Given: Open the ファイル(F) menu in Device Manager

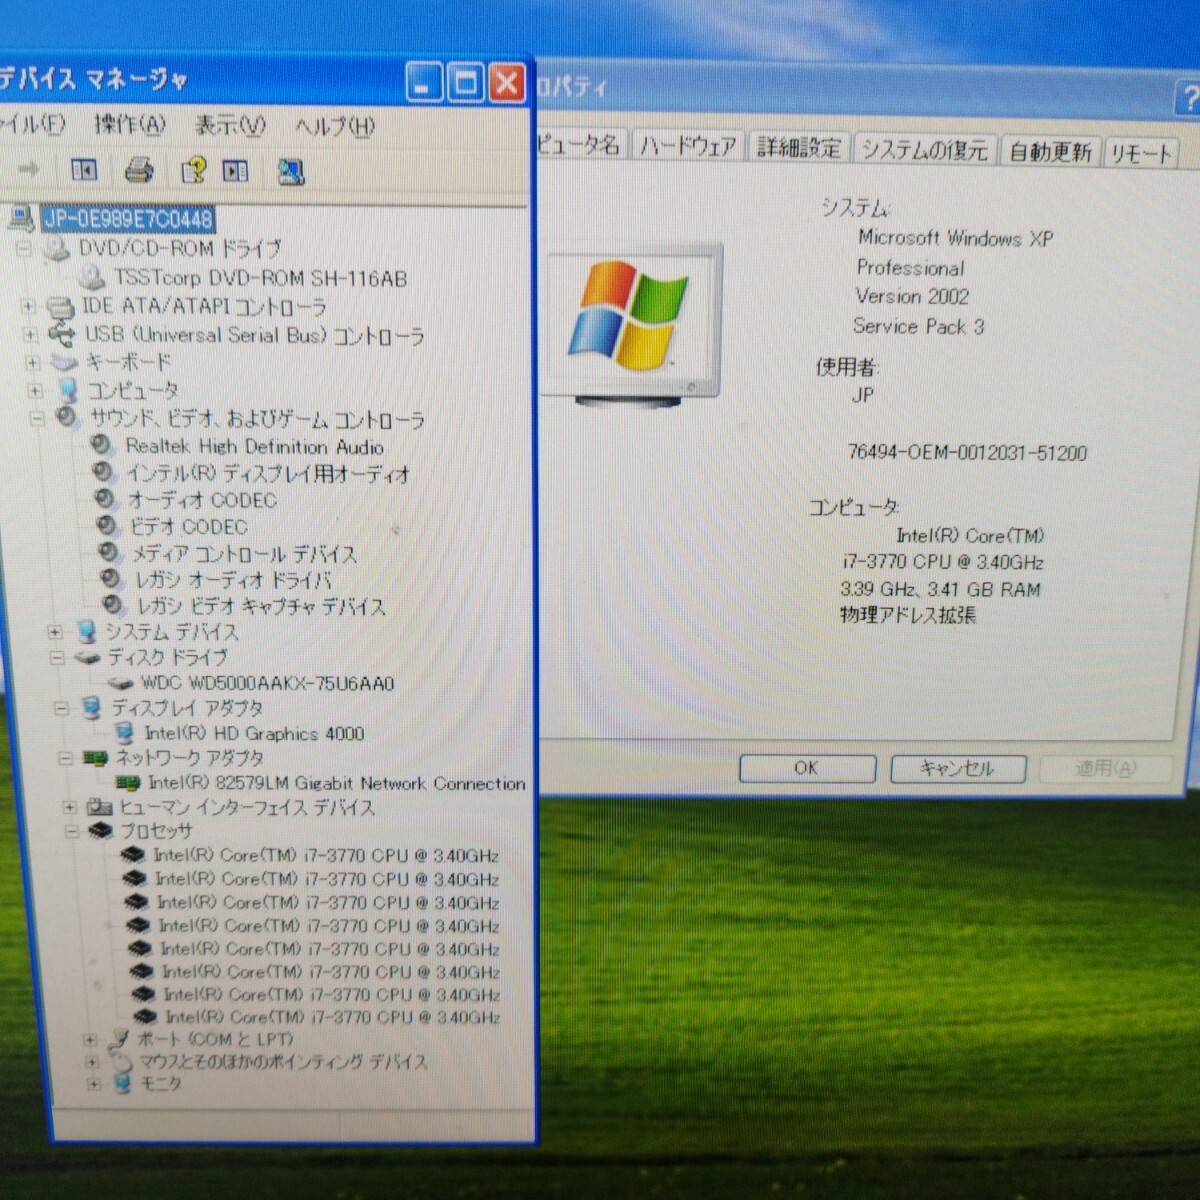Looking at the screenshot, I should point(31,123).
